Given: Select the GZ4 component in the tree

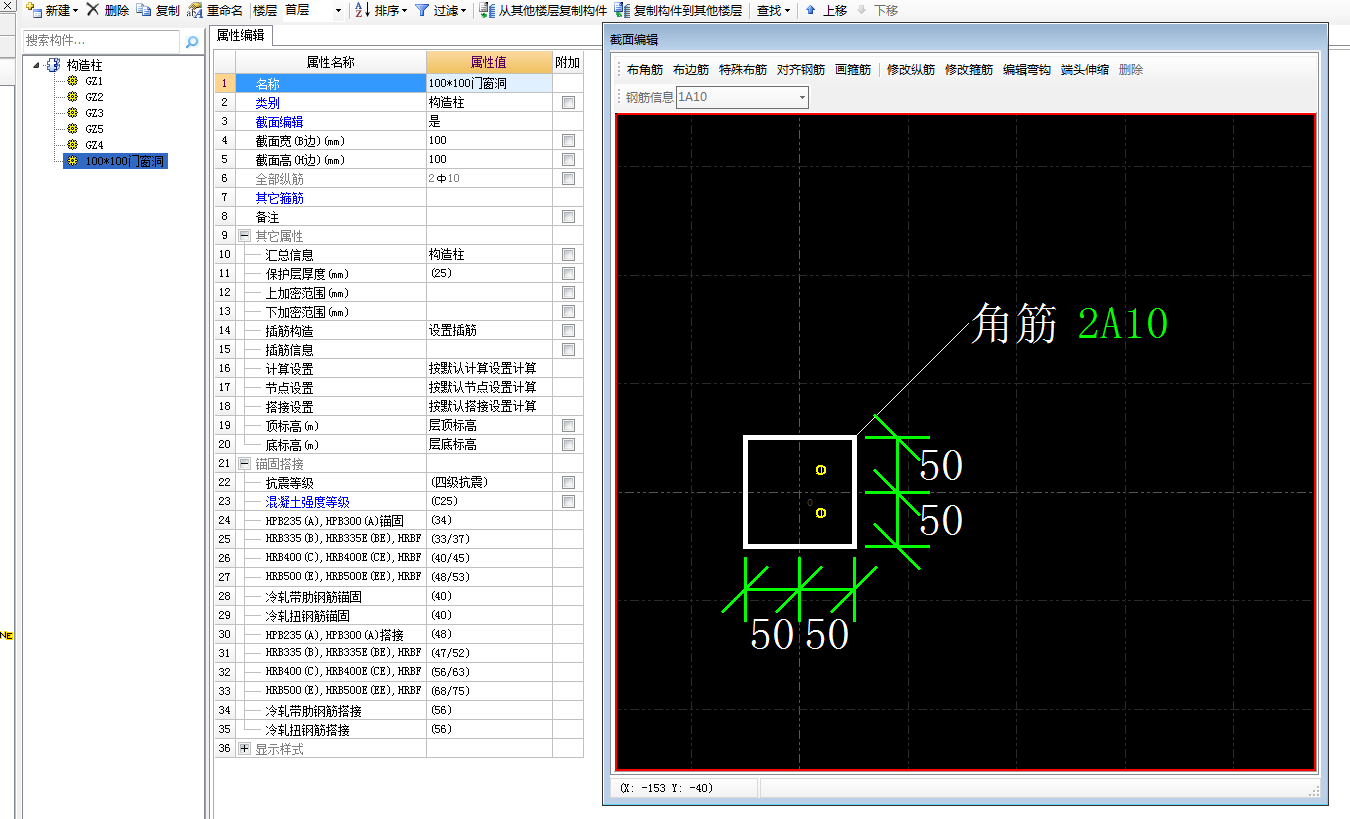Looking at the screenshot, I should pyautogui.click(x=94, y=145).
